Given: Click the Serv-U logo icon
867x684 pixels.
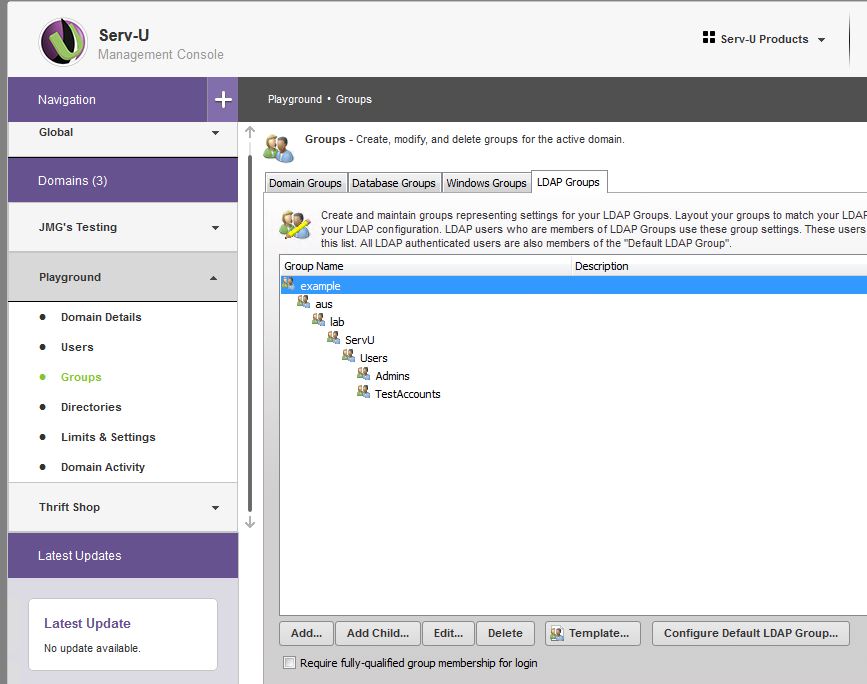Looking at the screenshot, I should [63, 42].
